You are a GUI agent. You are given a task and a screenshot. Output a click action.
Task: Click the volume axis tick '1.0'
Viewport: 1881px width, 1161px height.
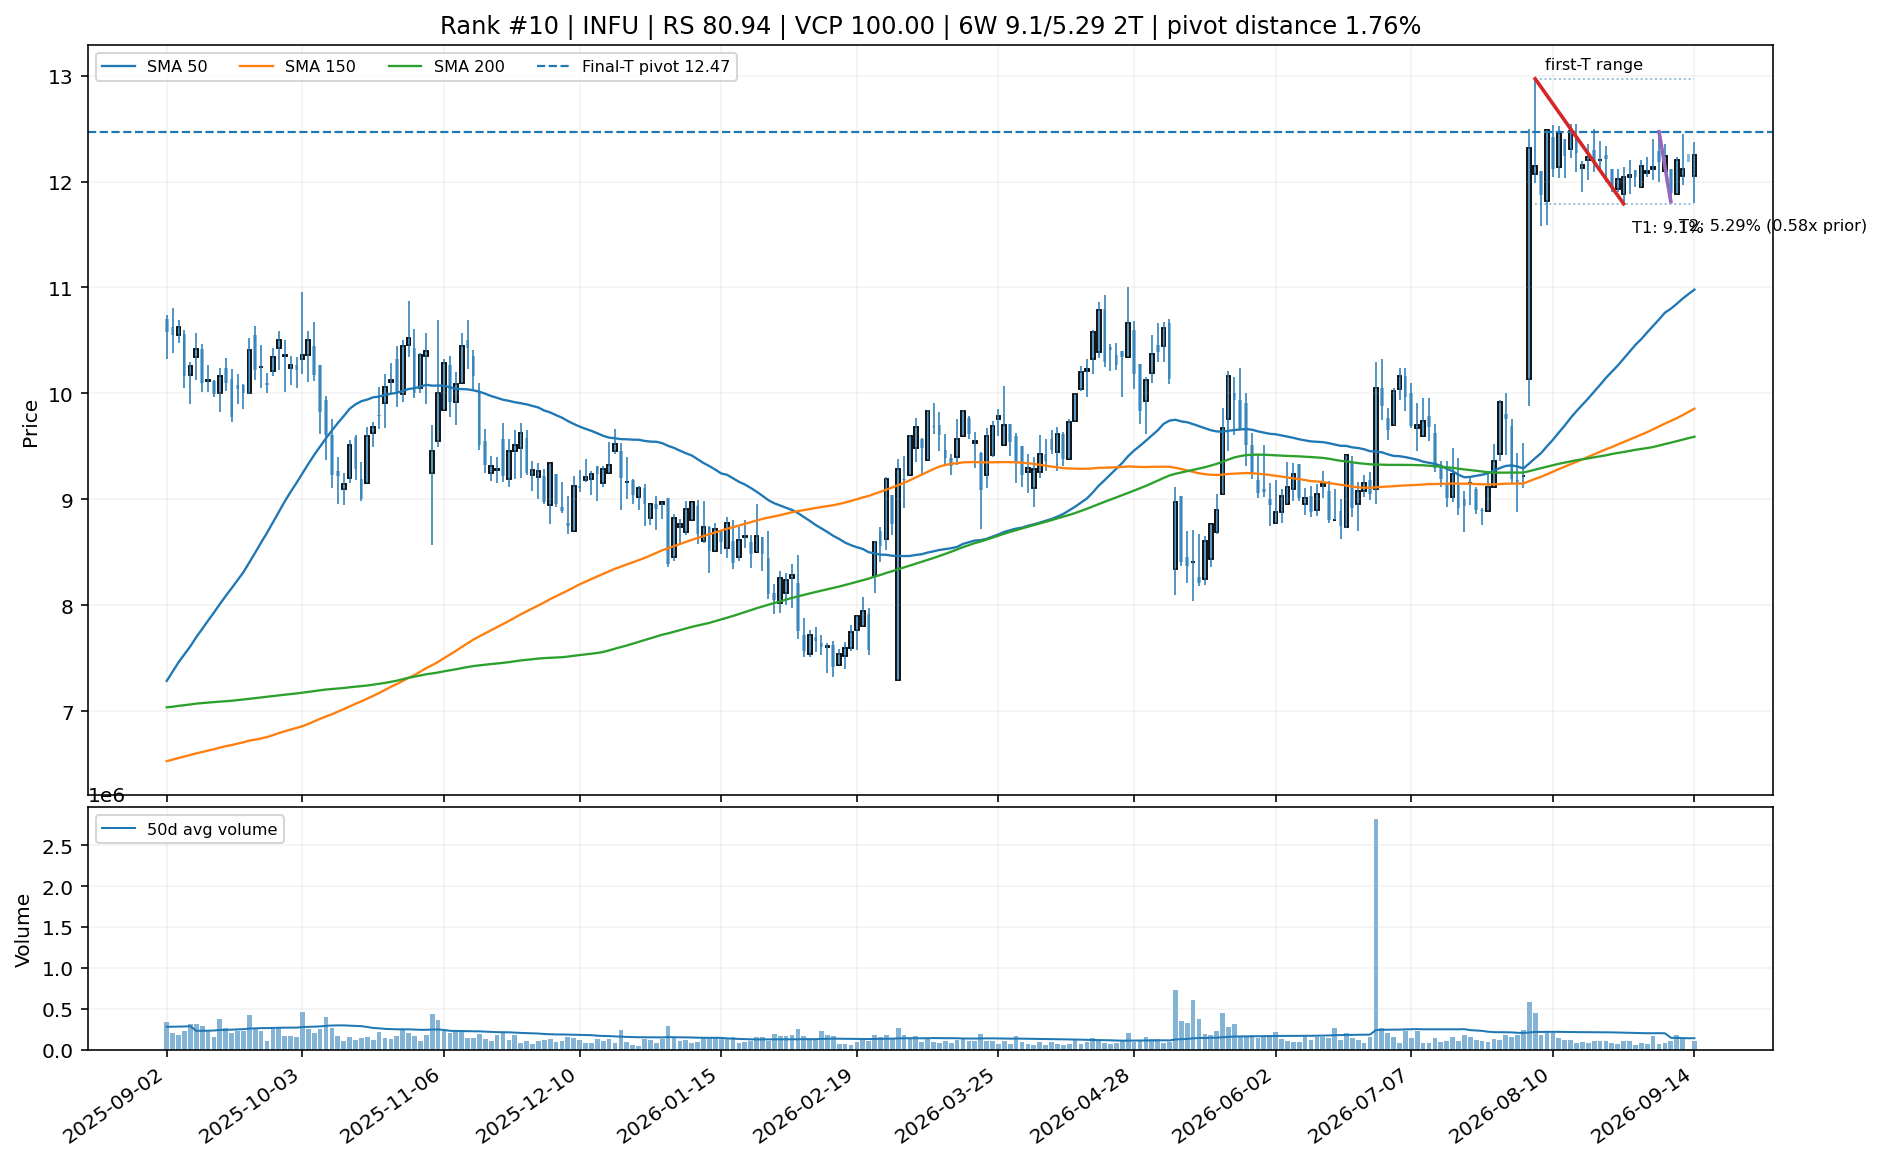coord(57,970)
